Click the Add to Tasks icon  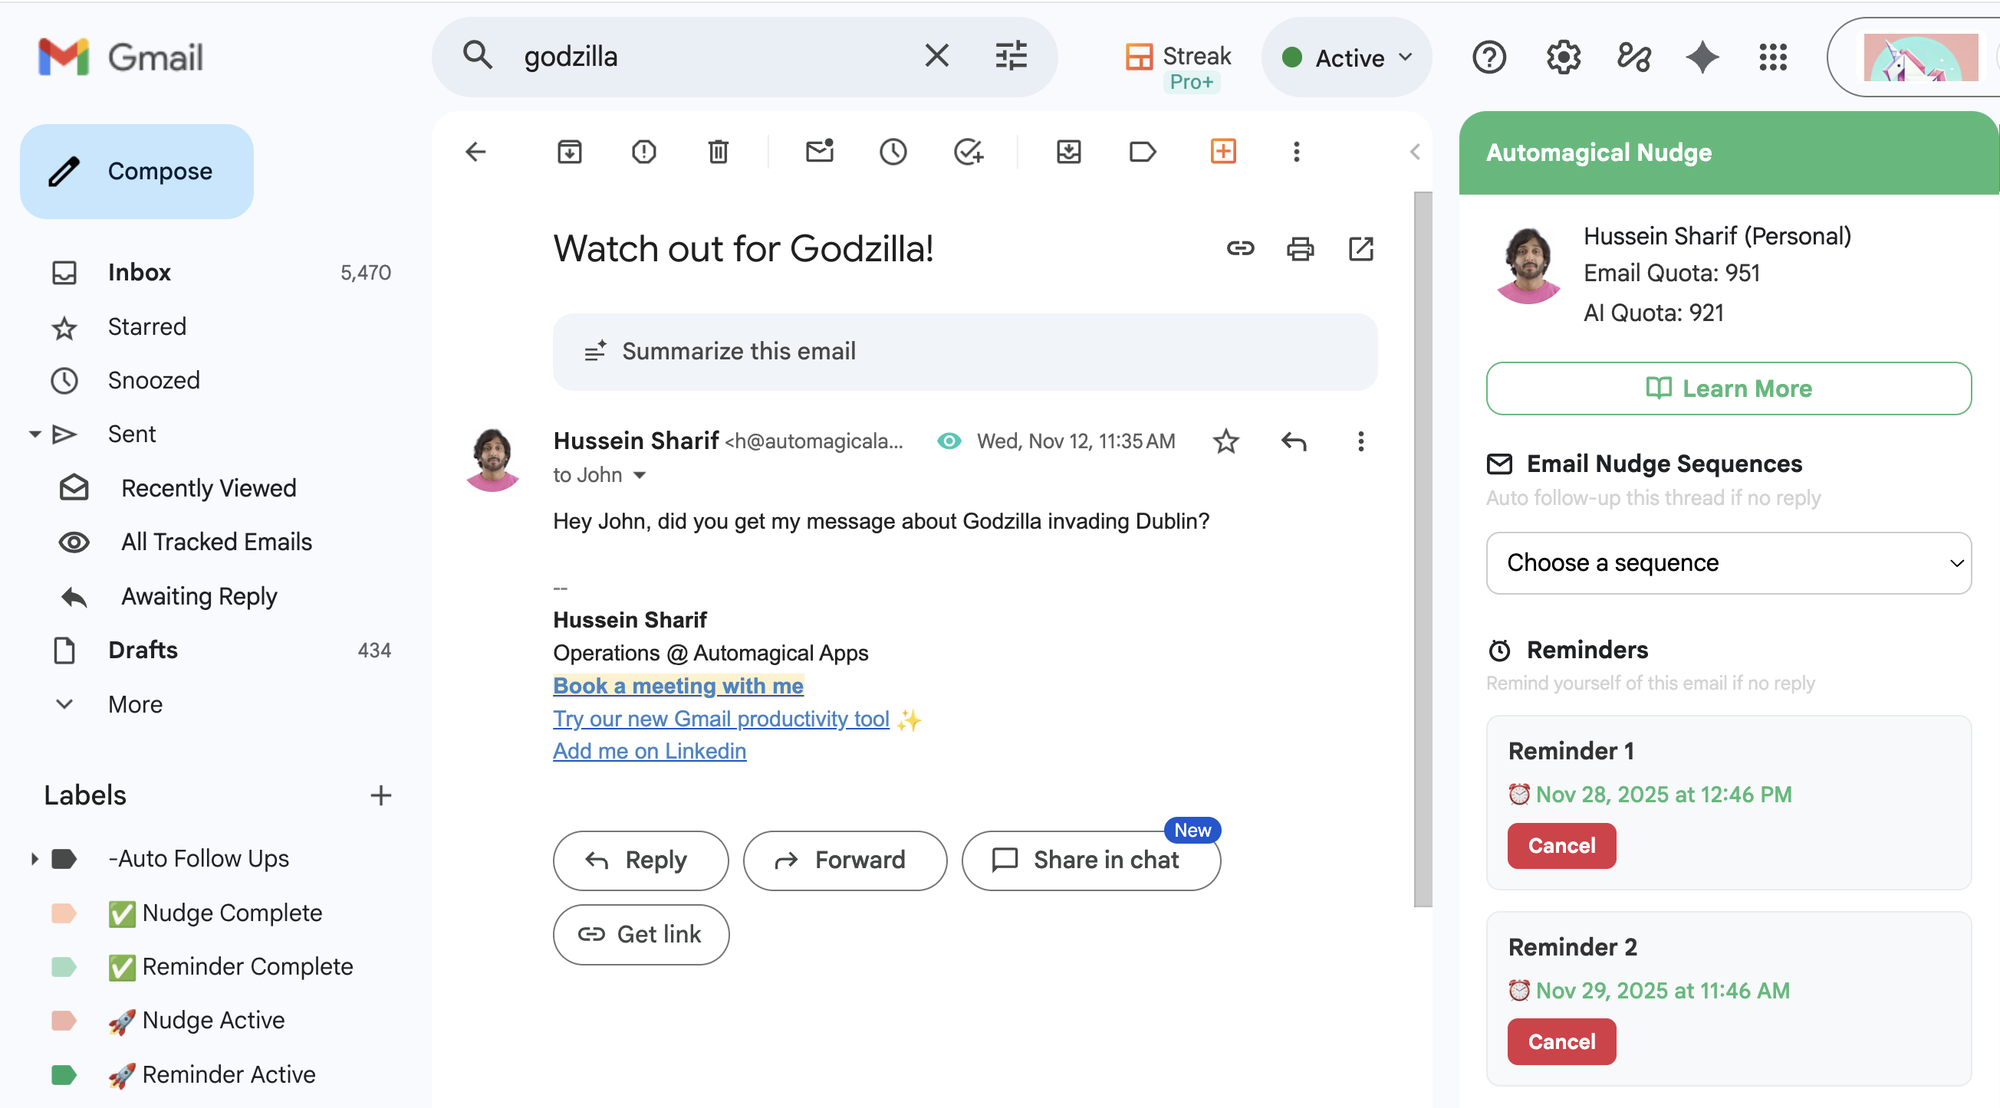[968, 152]
